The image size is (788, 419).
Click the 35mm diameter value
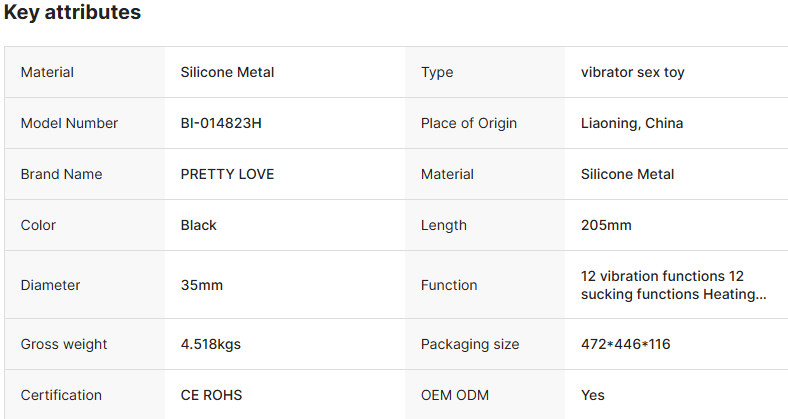click(201, 285)
